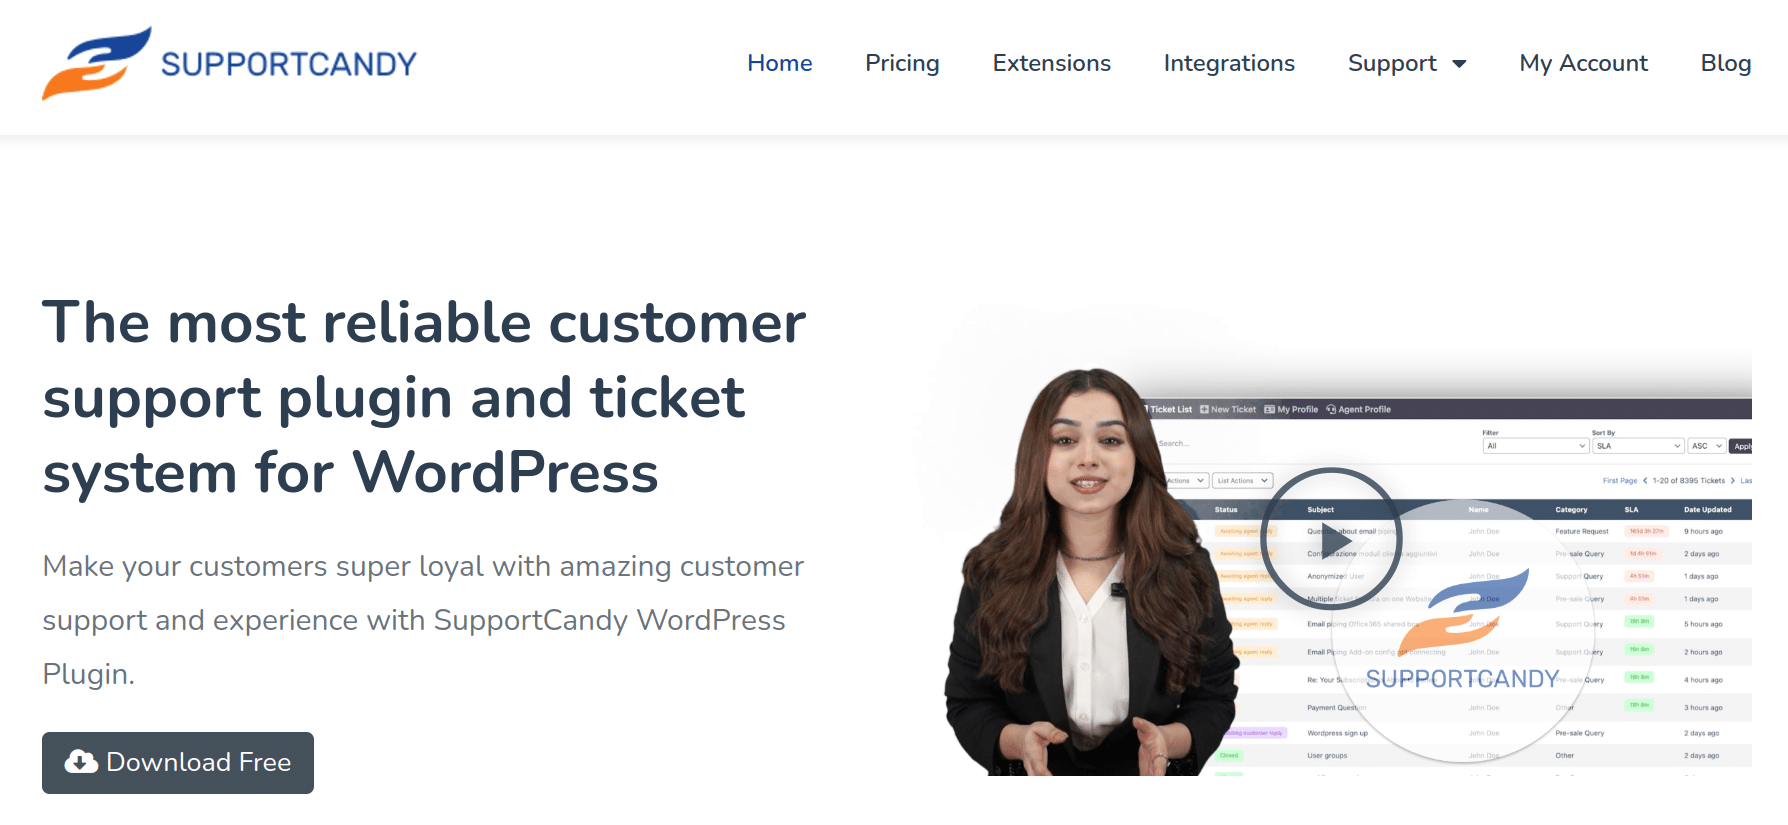This screenshot has height=825, width=1788.
Task: Open the Support dropdown arrow
Action: pos(1459,64)
